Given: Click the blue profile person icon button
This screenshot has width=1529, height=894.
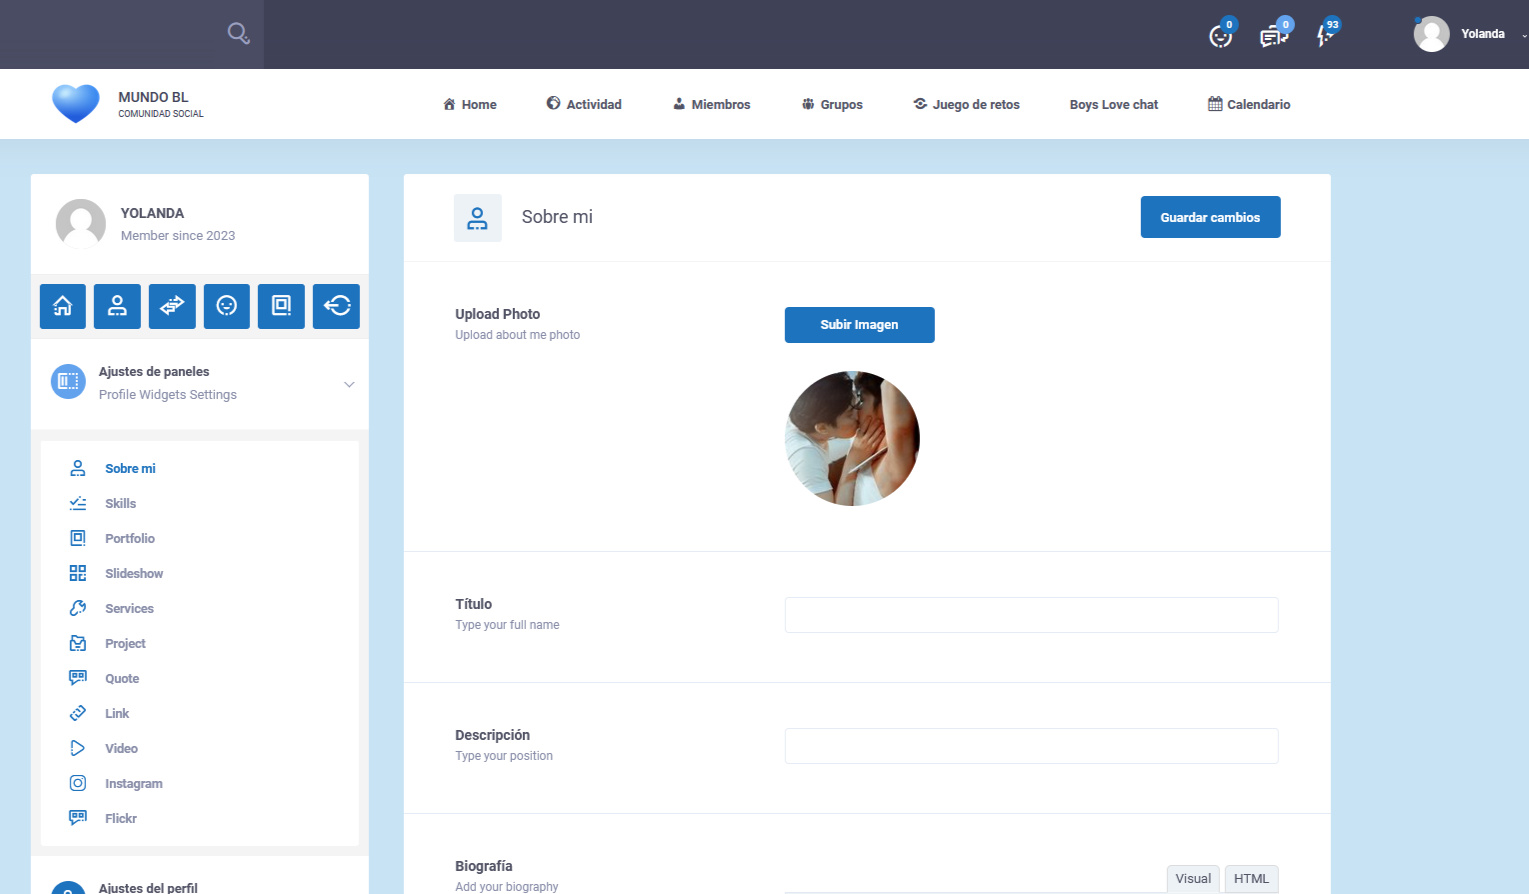Looking at the screenshot, I should point(117,306).
